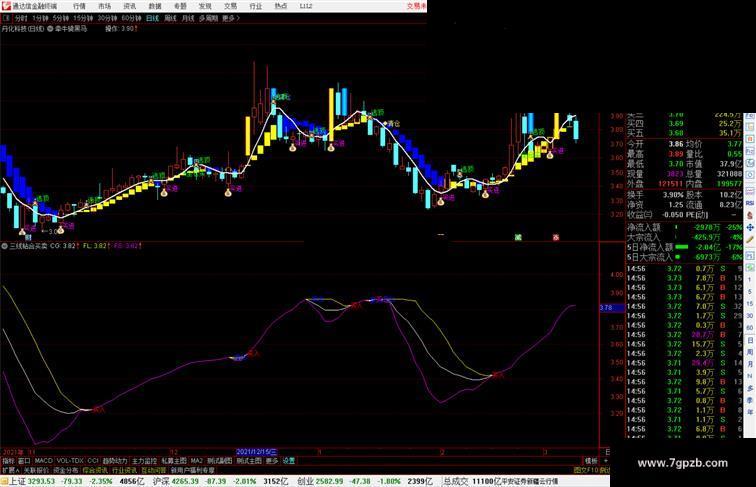
Task: Open the 综合资讯 tab
Action: 95,470
